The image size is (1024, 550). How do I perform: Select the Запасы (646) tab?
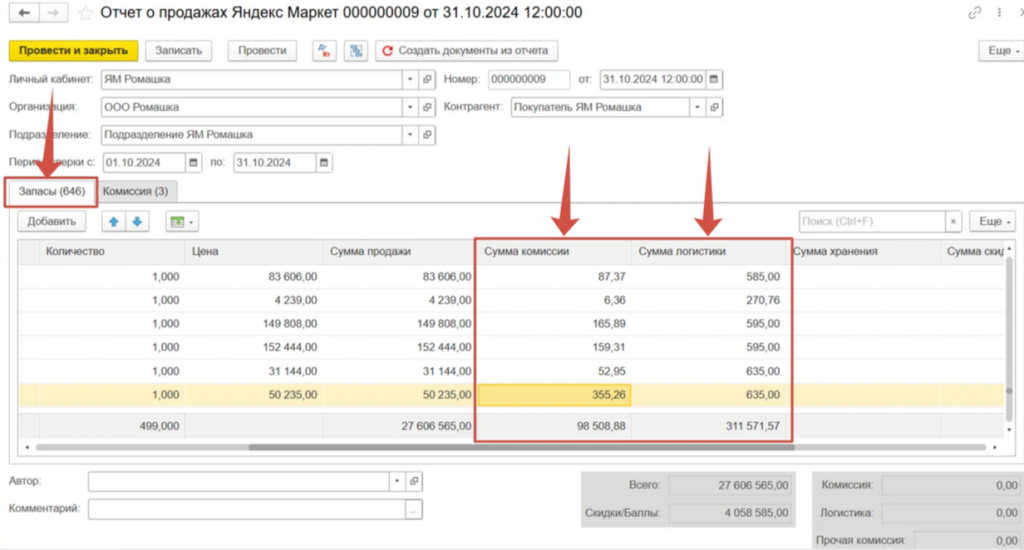click(51, 191)
